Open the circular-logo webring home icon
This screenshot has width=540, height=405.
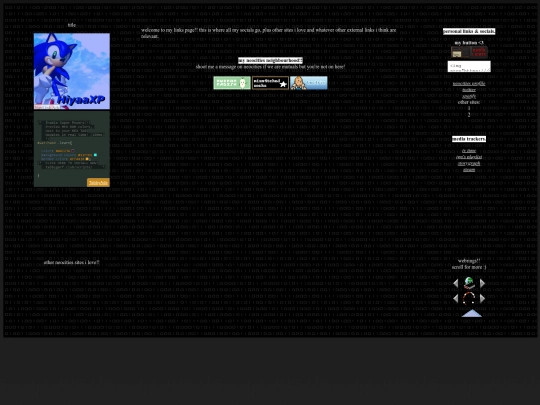(x=469, y=299)
